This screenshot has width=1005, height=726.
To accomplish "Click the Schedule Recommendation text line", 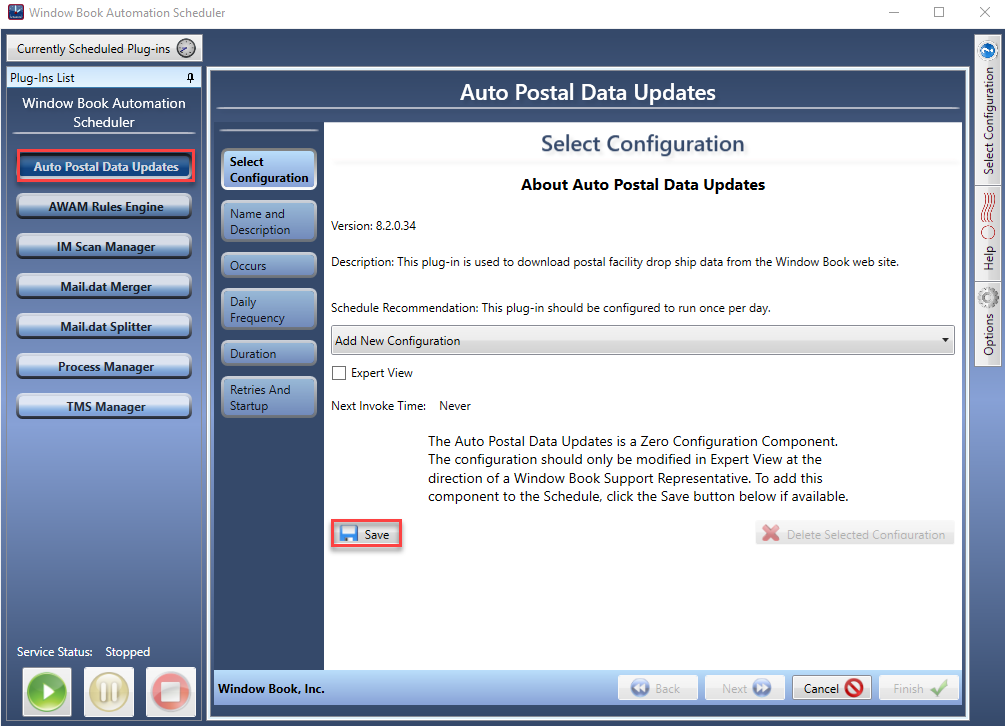I will click(x=551, y=308).
